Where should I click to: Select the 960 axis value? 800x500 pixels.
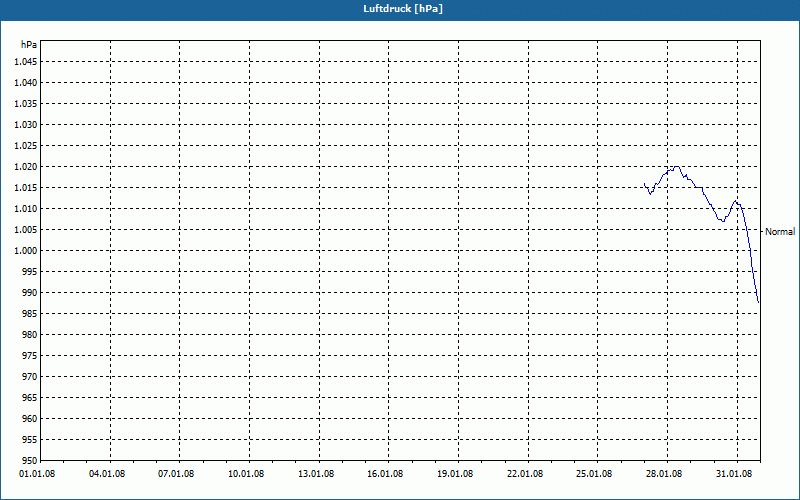(30, 419)
